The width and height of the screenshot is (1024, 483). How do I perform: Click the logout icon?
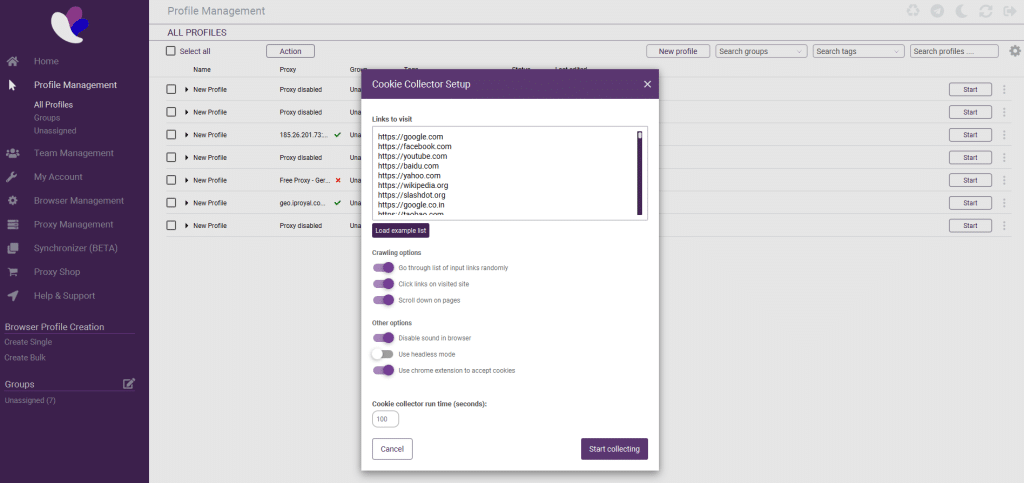pos(1008,11)
